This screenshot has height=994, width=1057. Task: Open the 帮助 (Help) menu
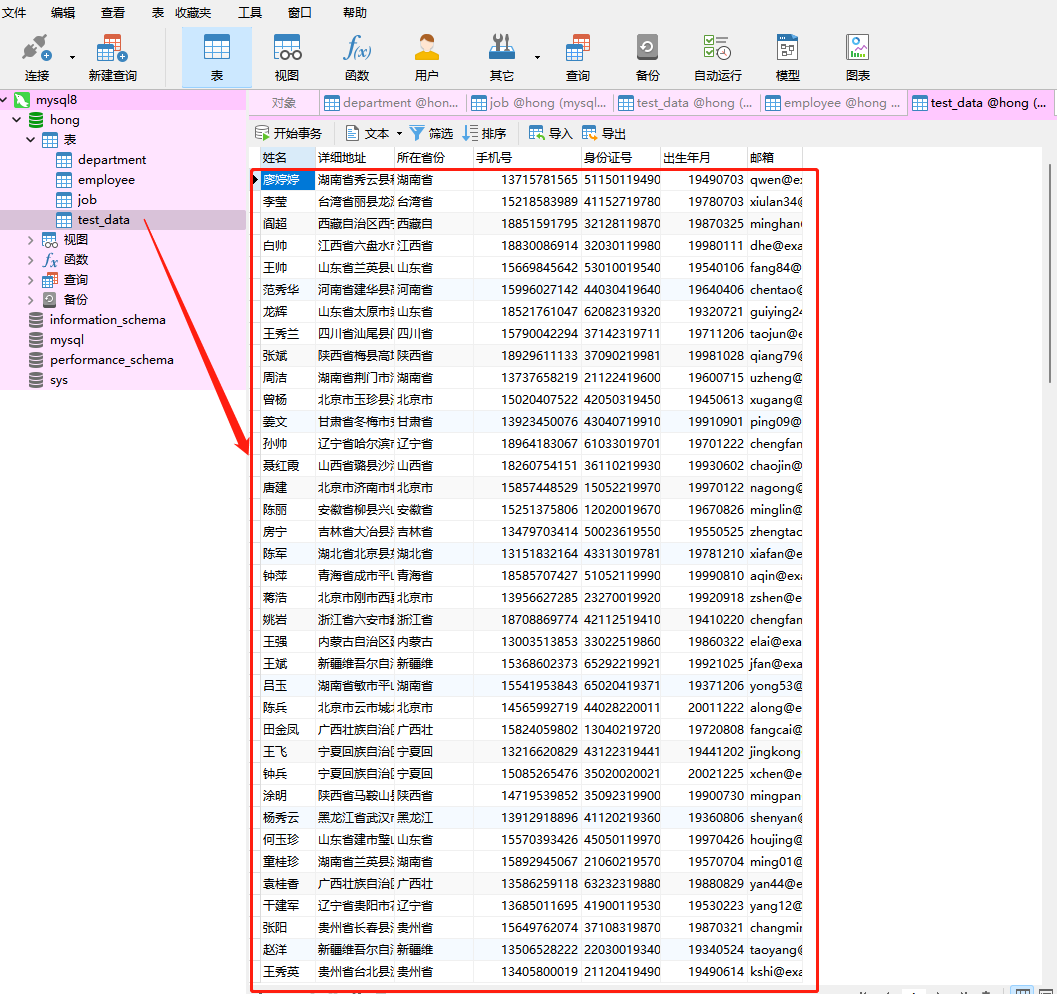(x=355, y=13)
